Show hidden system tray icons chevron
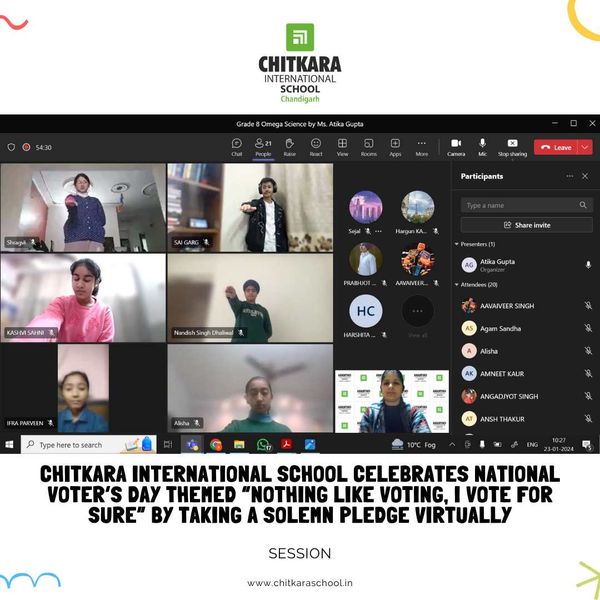Screen dimensions: 600x600 [452, 444]
